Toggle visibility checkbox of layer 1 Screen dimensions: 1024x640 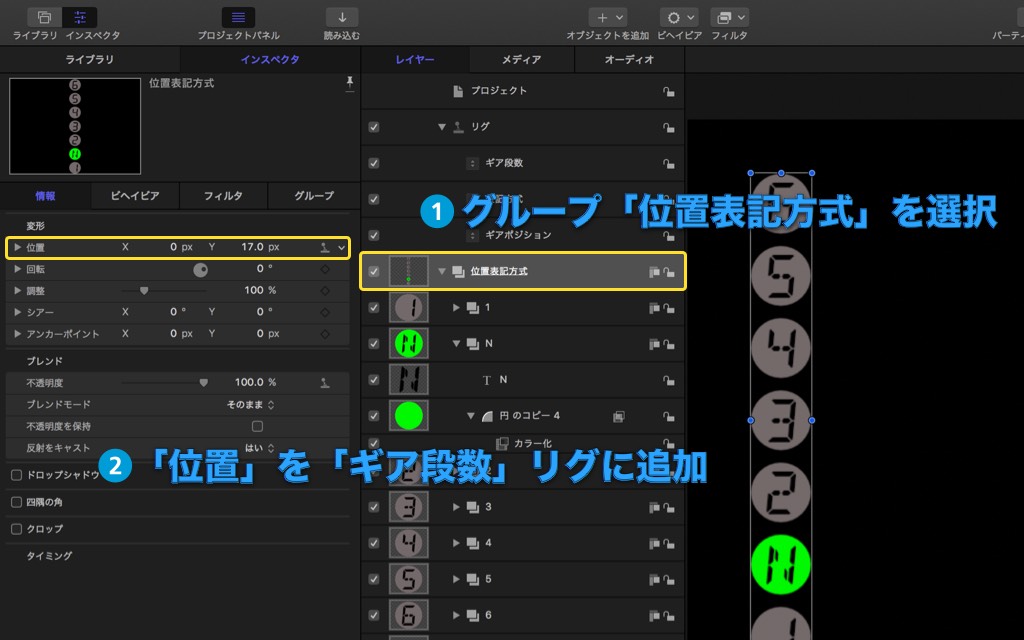[x=374, y=308]
